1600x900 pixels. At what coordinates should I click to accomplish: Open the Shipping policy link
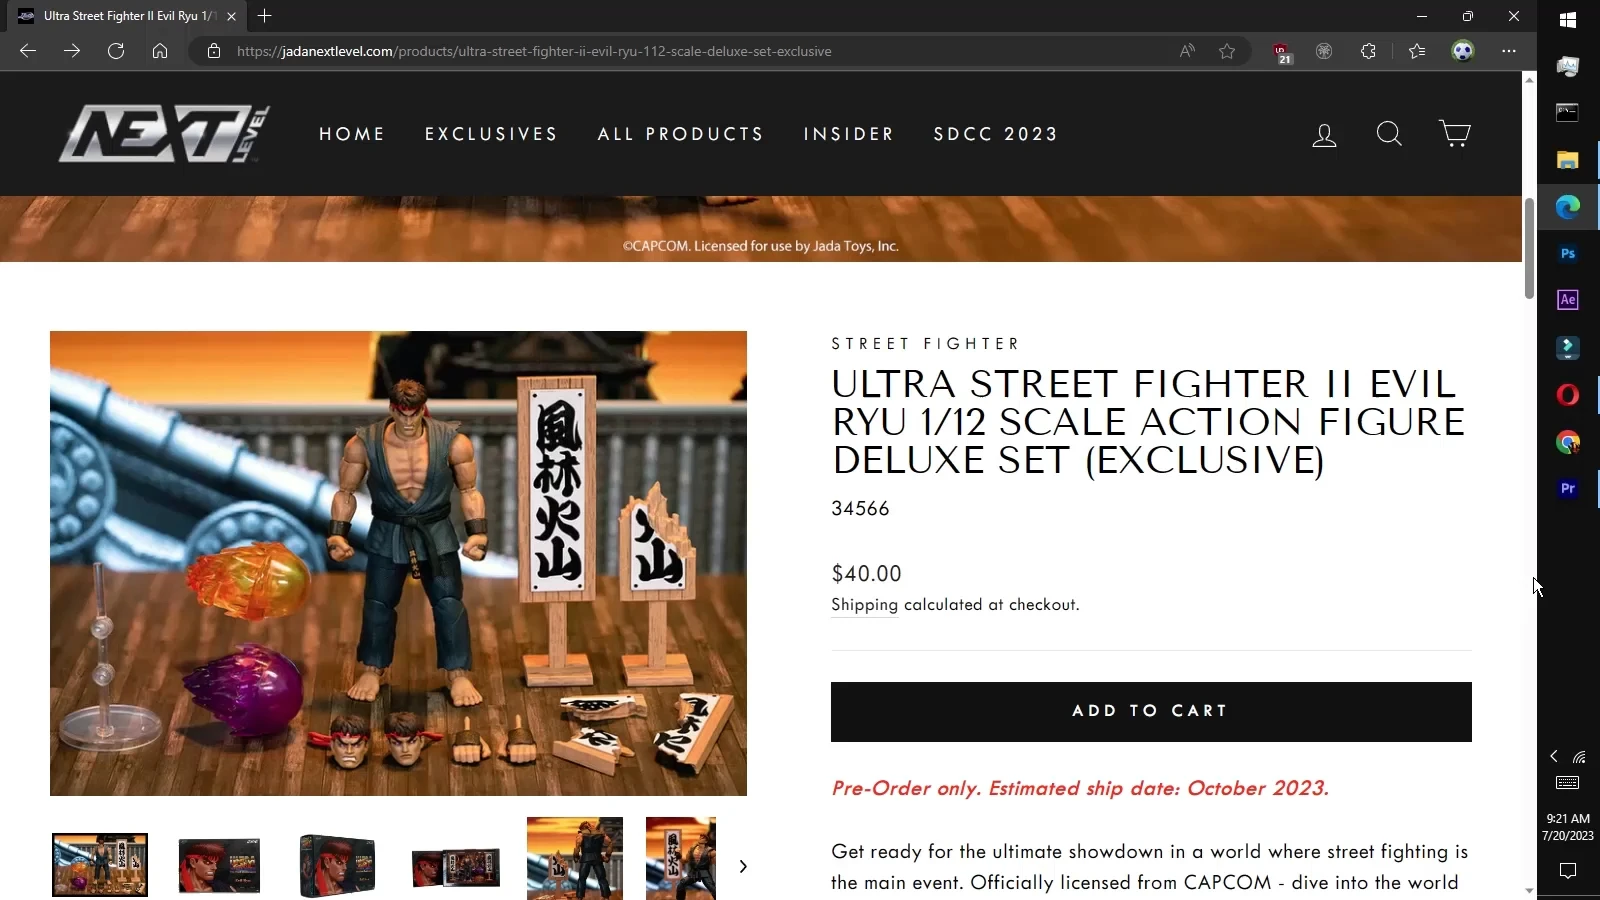coord(864,605)
